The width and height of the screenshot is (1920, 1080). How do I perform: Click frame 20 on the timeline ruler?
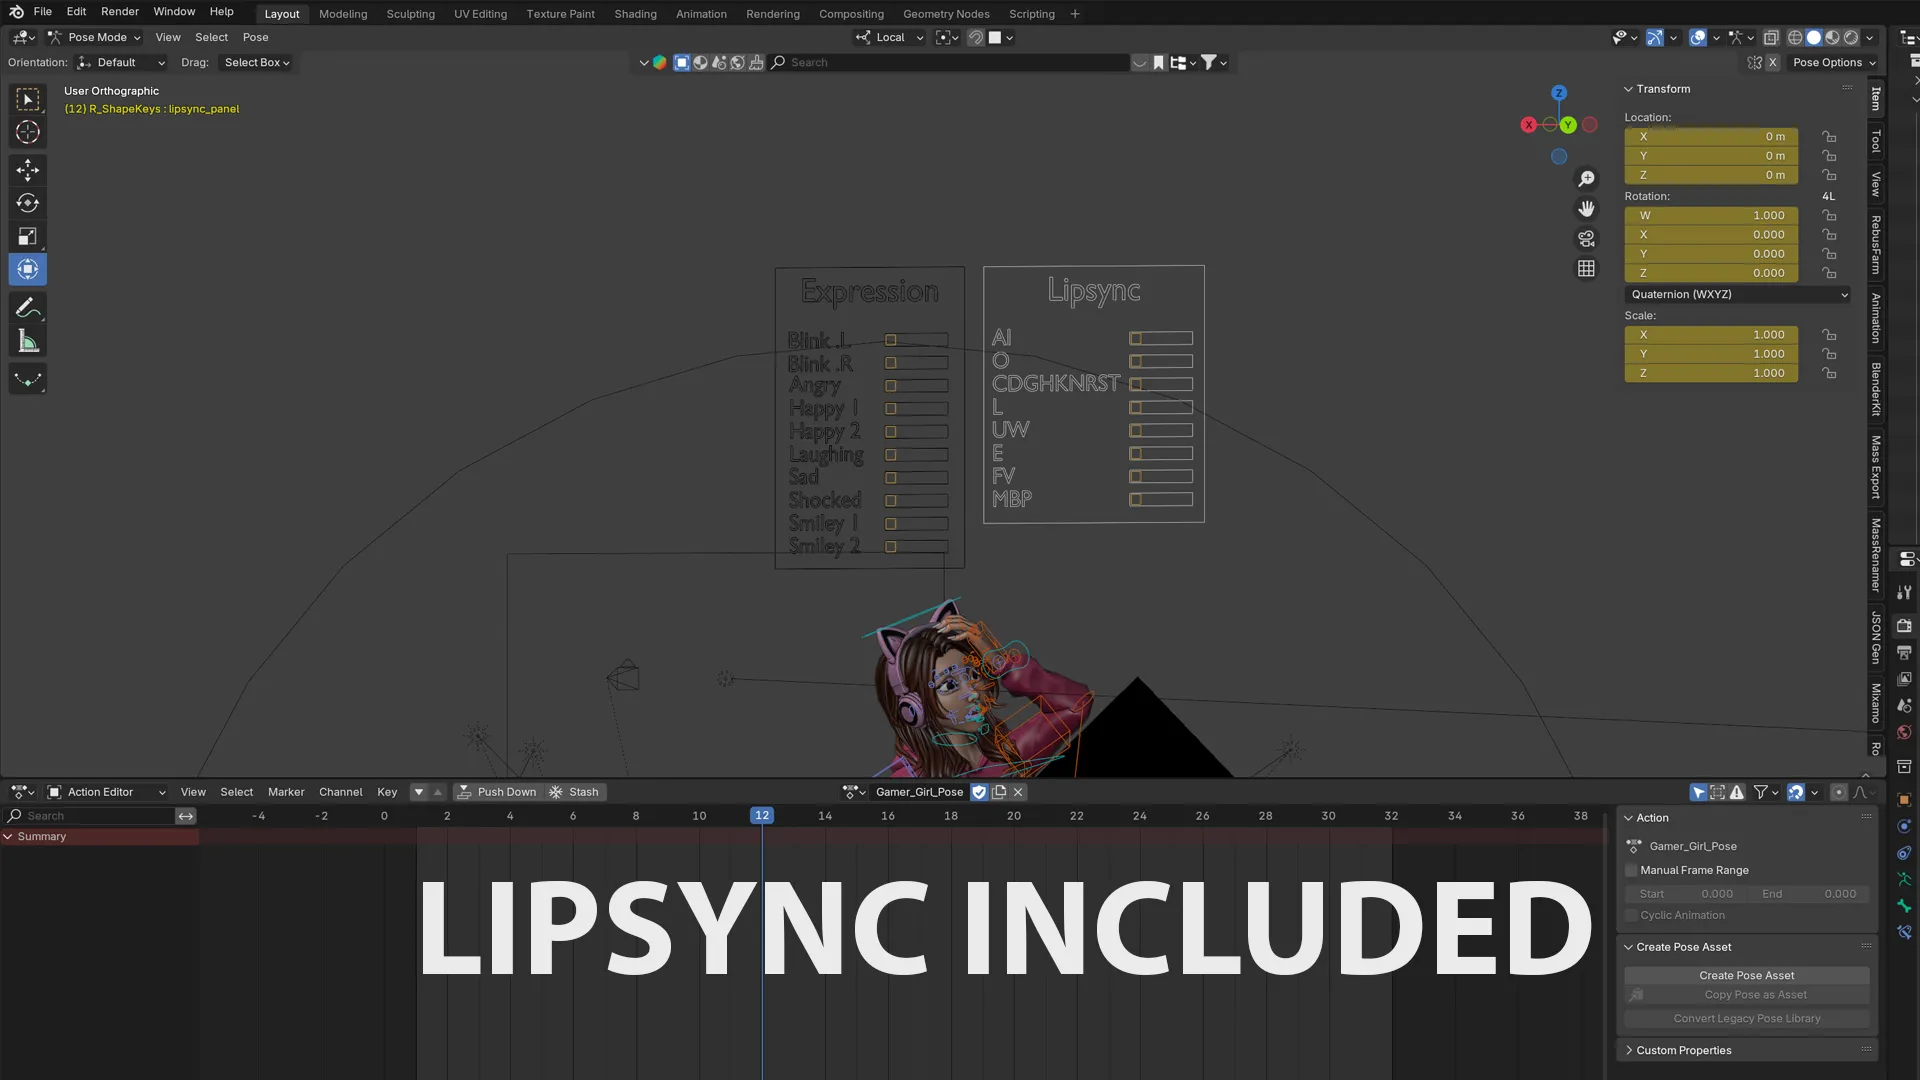pos(1013,815)
